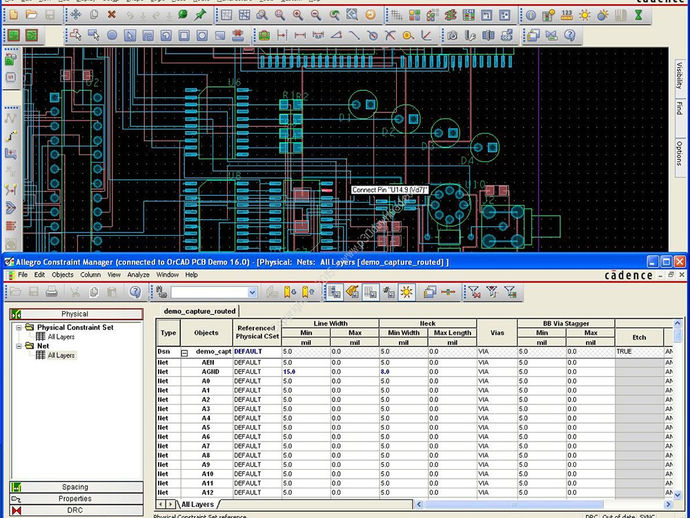Click the table scrollbar down arrow
Viewport: 690px width, 518px height.
678,495
